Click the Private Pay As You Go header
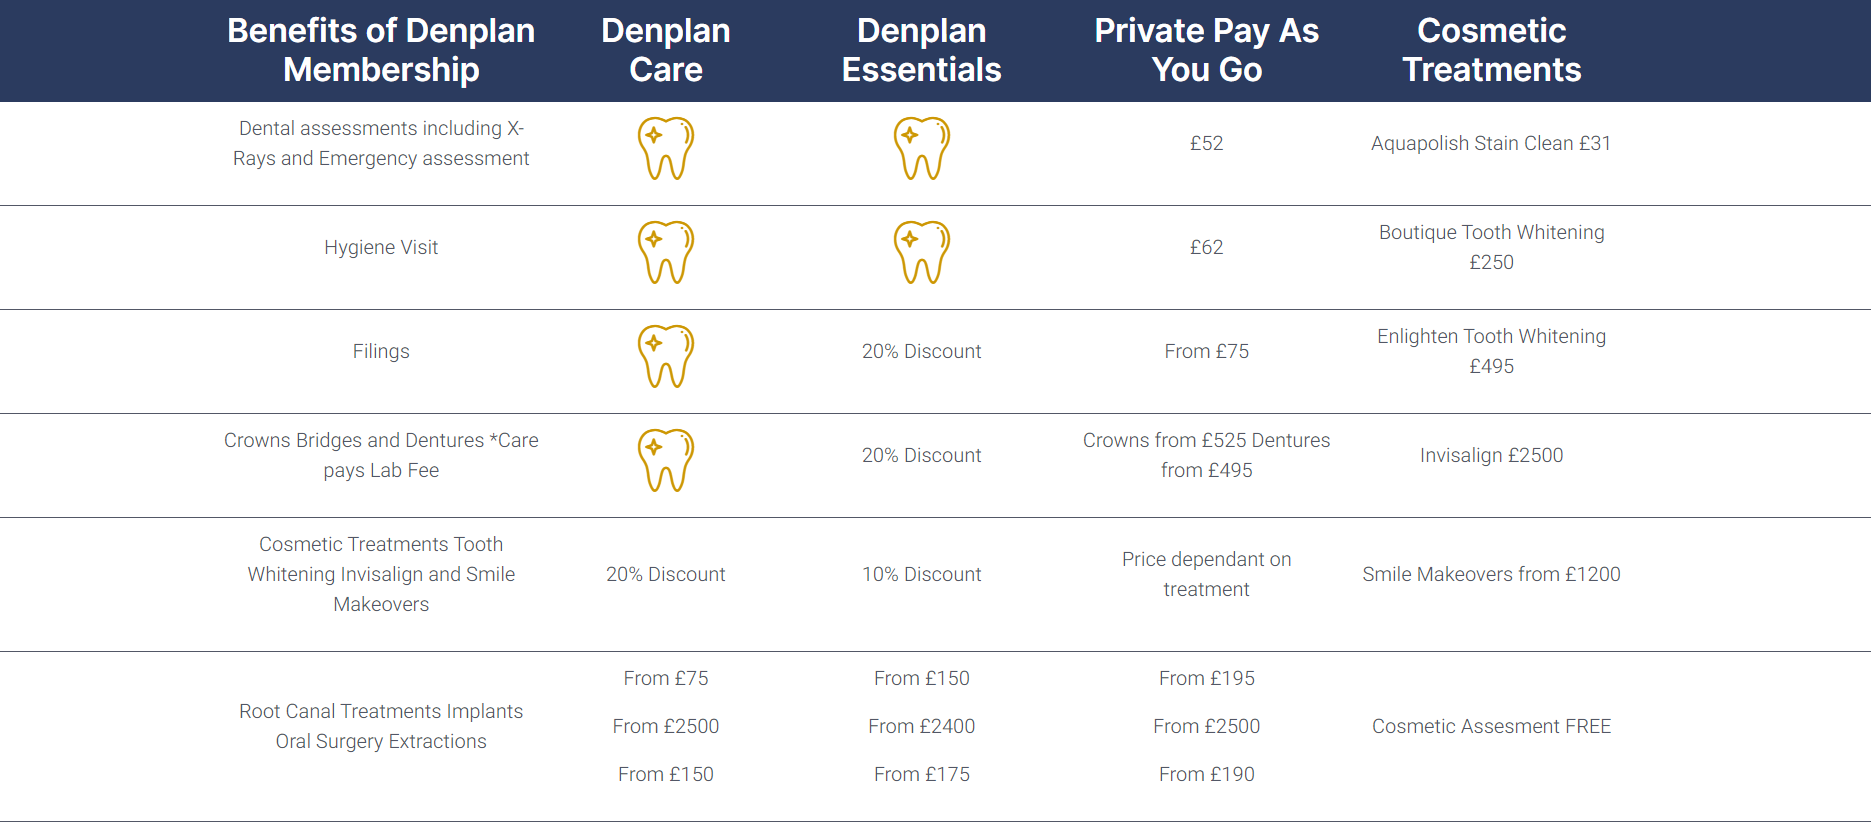Screen dimensions: 1871x824 pos(1207,50)
